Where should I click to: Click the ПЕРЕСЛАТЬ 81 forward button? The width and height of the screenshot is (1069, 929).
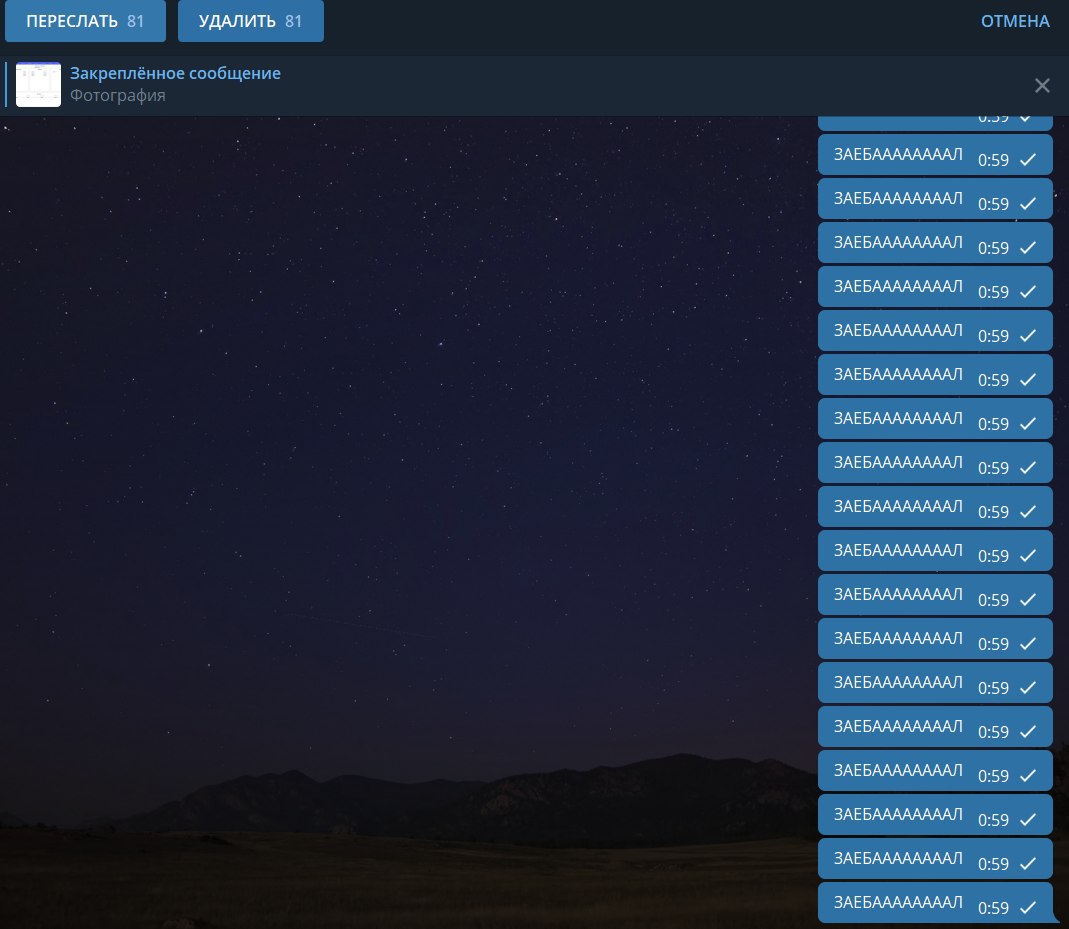[85, 21]
